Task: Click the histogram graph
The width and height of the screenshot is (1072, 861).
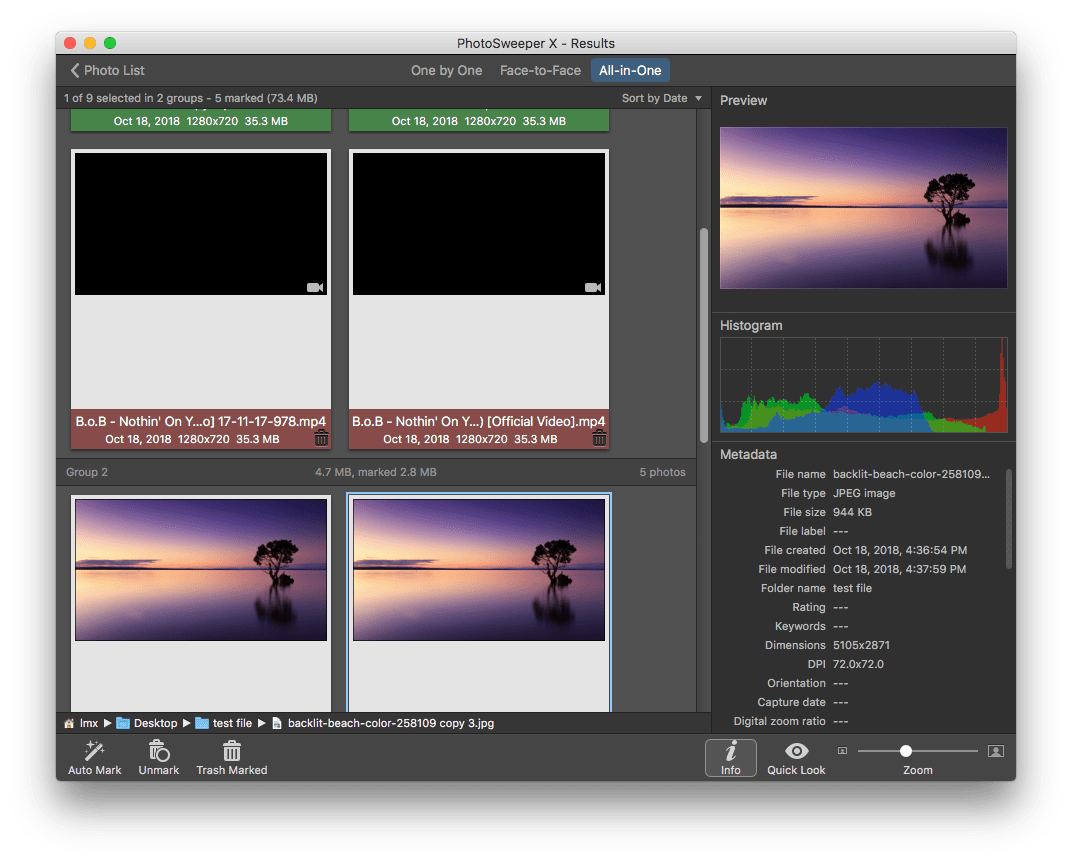Action: (863, 384)
